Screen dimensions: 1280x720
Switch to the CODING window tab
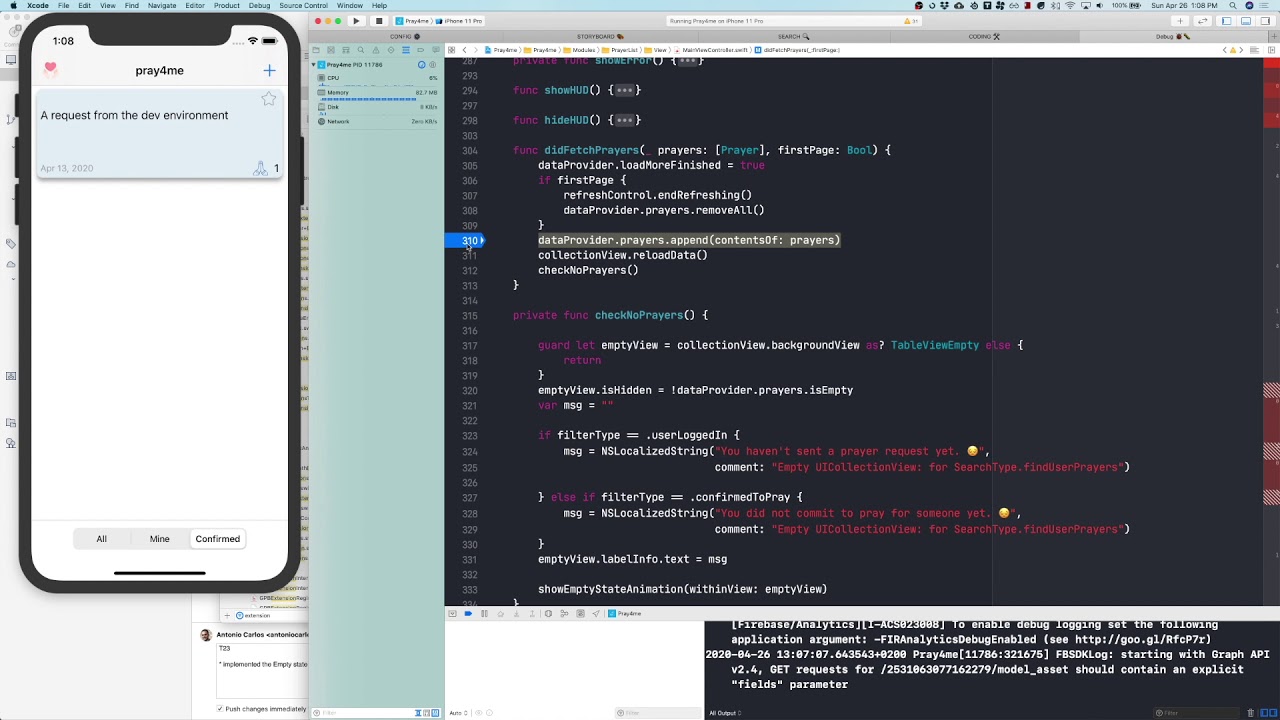[x=984, y=37]
